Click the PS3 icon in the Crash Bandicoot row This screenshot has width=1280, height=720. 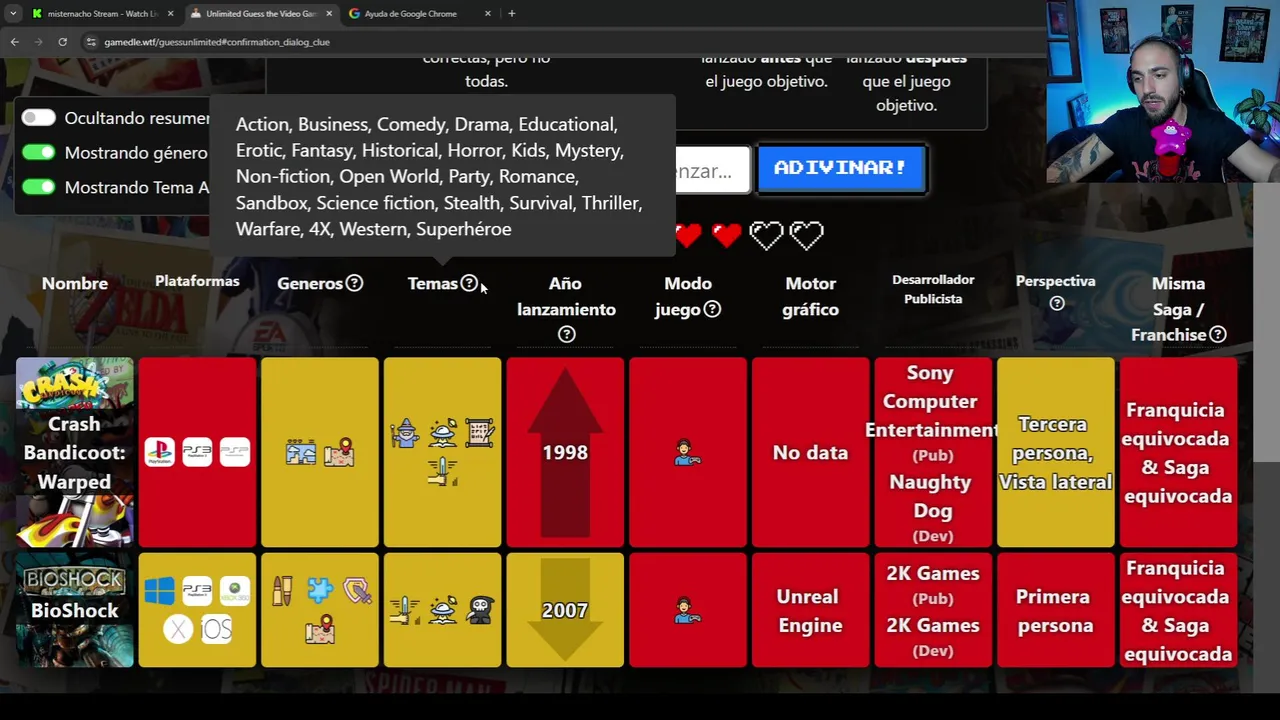197,452
